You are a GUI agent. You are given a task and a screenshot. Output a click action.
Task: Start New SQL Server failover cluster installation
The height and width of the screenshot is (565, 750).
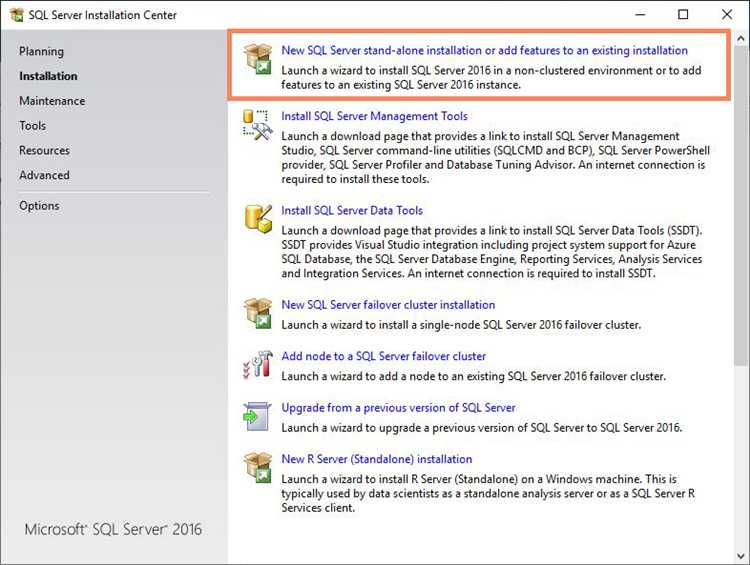point(388,305)
